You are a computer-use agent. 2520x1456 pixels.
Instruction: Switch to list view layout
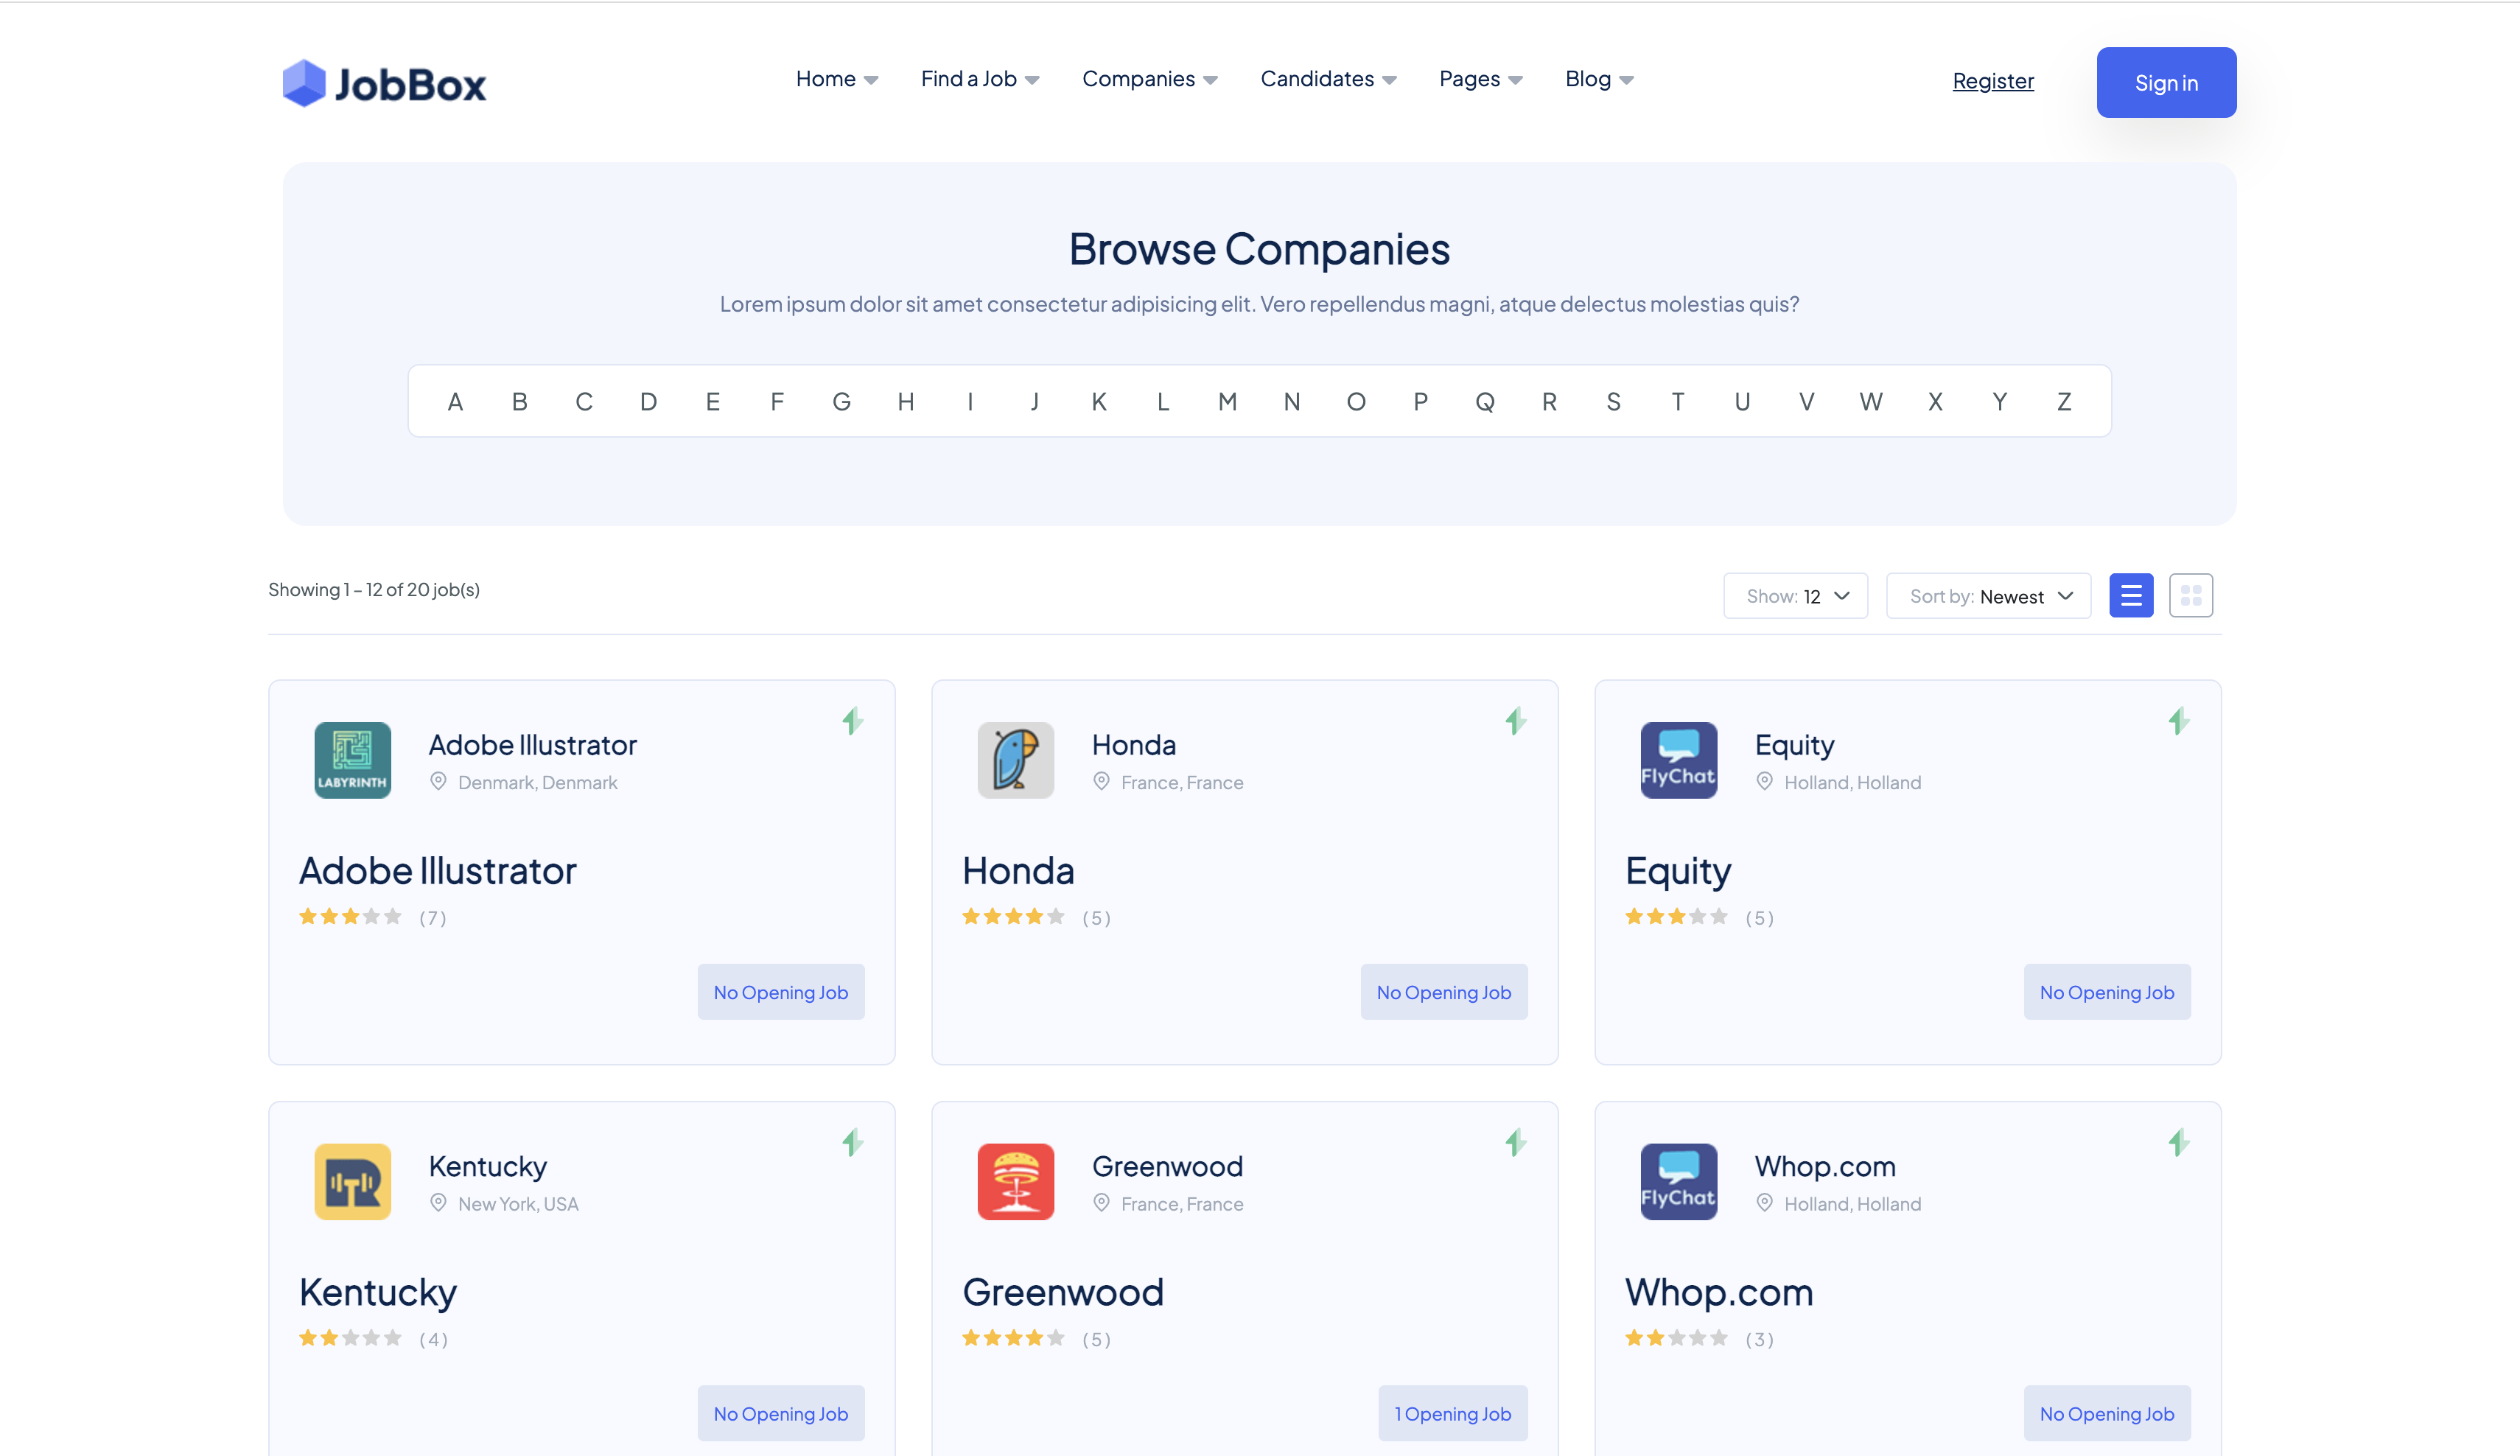2131,595
